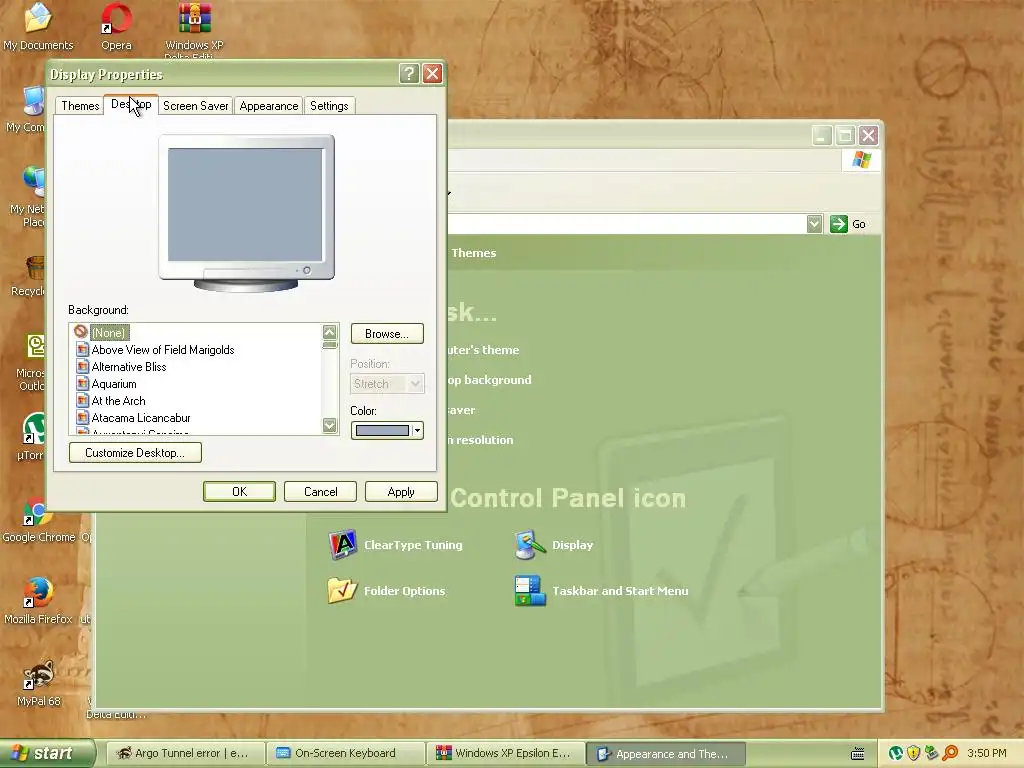Click Cancel in Display Properties
This screenshot has height=768, width=1024.
tap(320, 492)
